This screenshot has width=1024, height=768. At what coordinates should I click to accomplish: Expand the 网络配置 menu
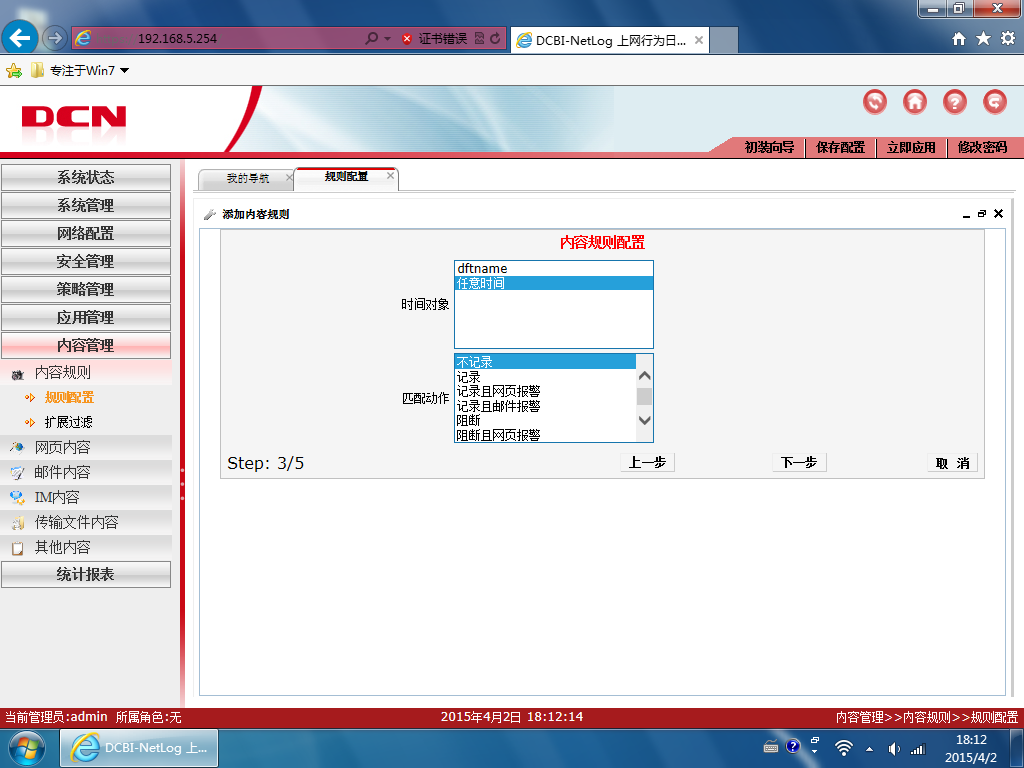(86, 233)
